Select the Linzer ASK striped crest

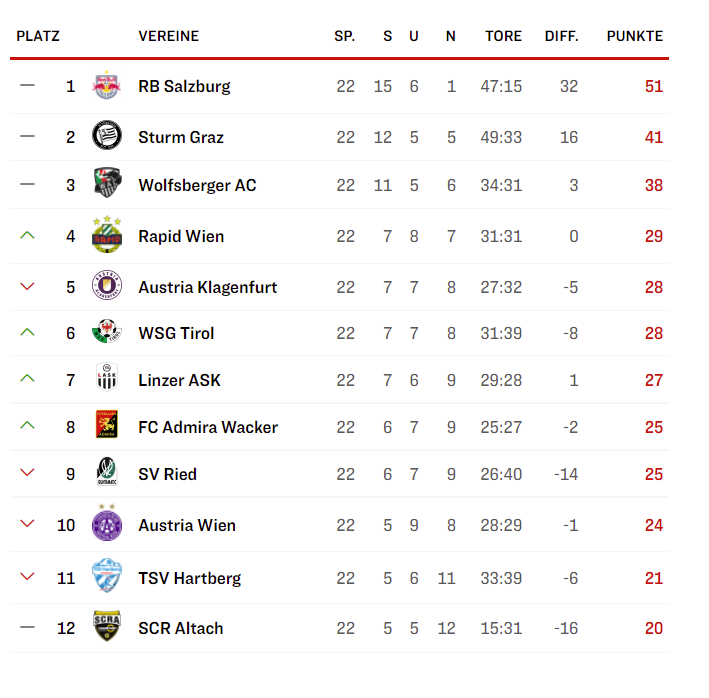click(x=107, y=377)
